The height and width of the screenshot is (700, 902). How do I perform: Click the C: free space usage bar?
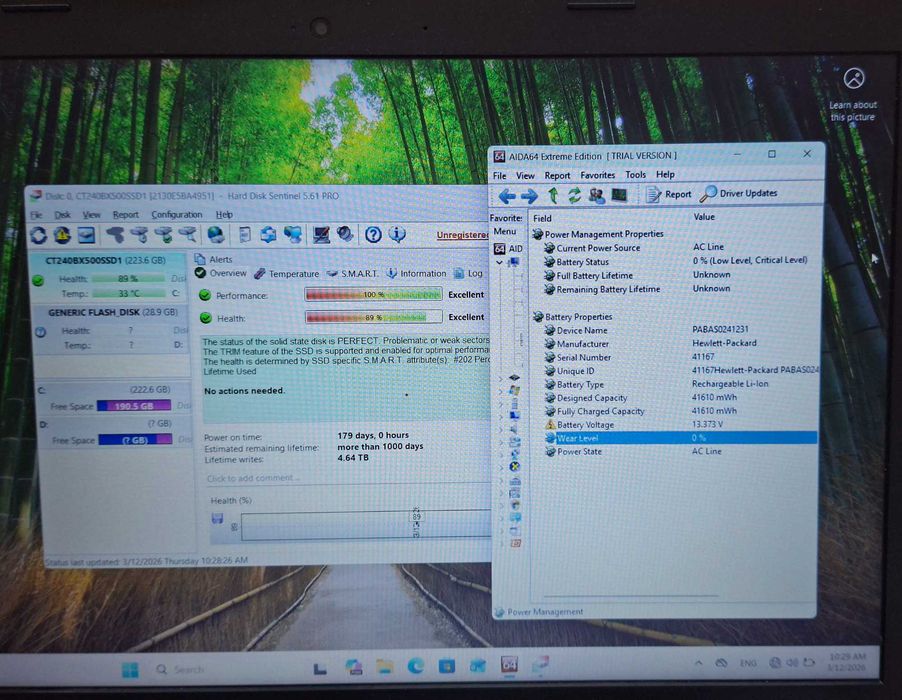(x=134, y=406)
